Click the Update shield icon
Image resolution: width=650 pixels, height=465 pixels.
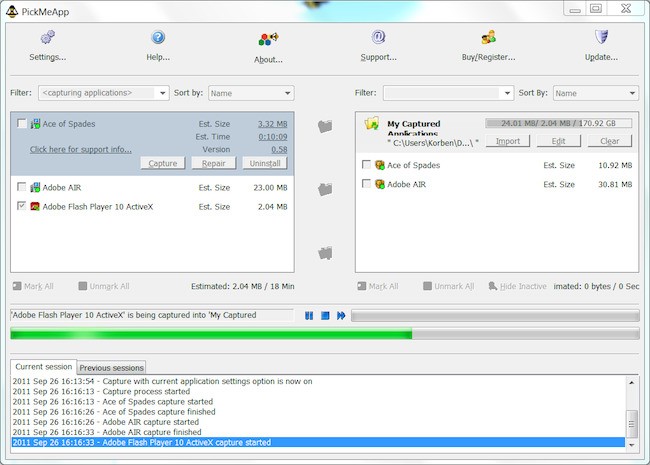(x=601, y=38)
